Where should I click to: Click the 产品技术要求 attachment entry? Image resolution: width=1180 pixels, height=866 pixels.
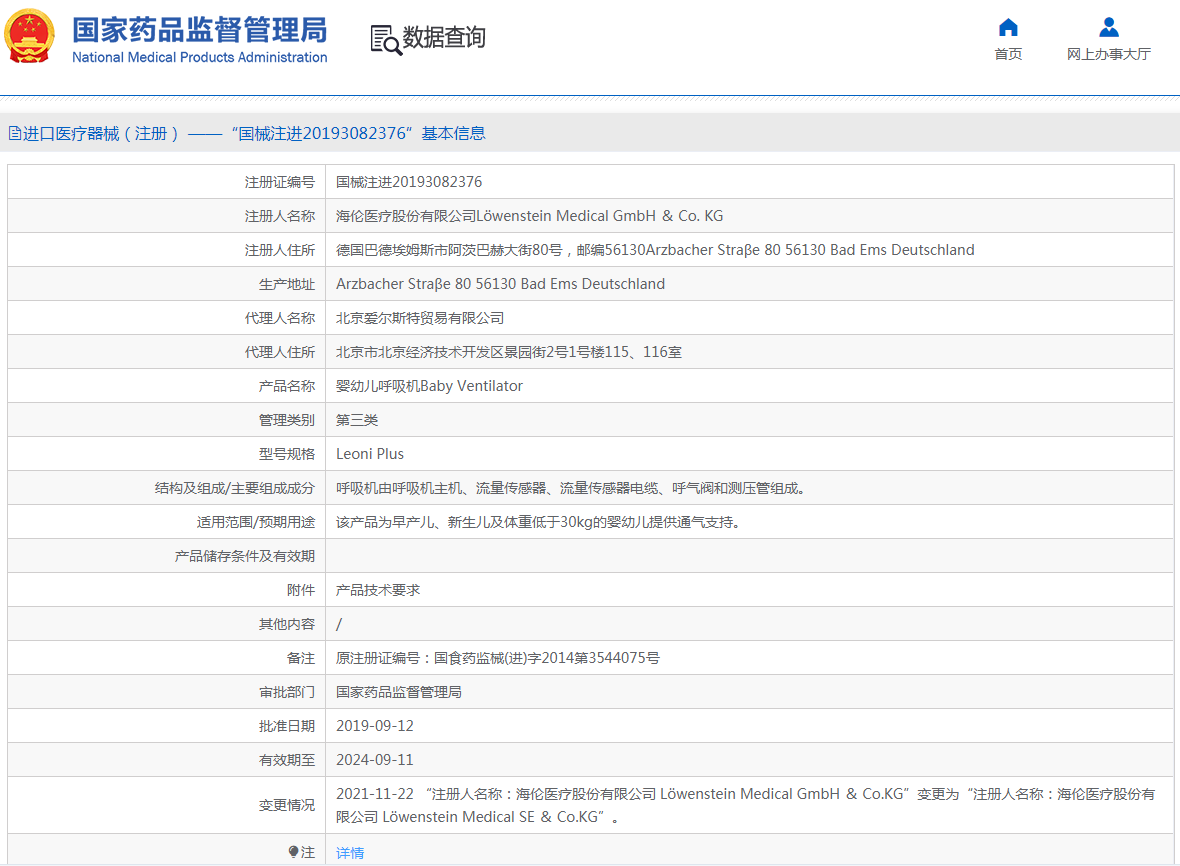pyautogui.click(x=378, y=590)
